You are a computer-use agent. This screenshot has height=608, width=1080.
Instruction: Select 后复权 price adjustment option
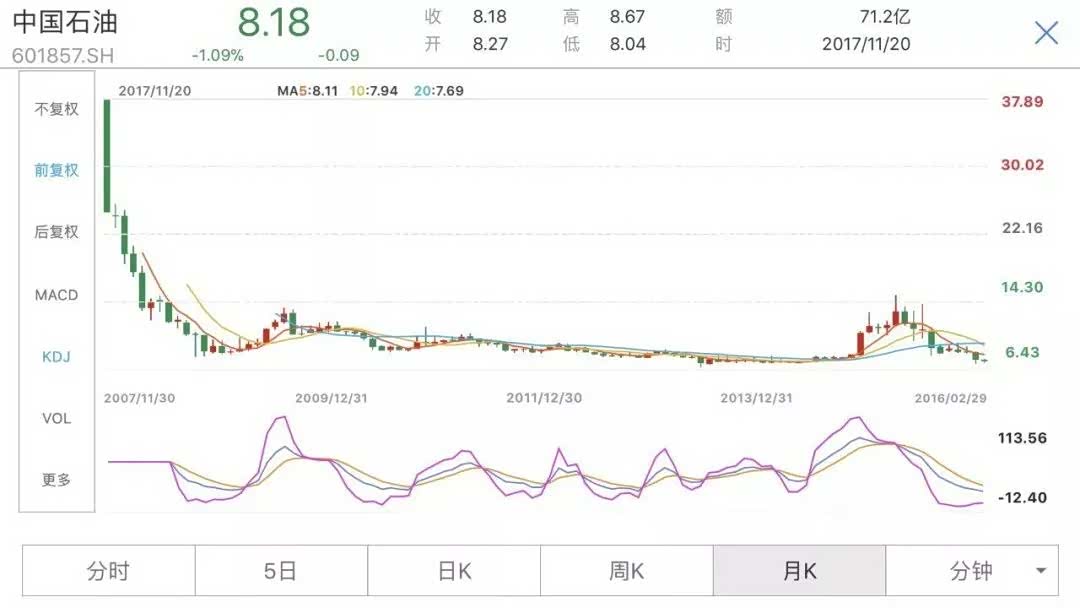pyautogui.click(x=56, y=232)
